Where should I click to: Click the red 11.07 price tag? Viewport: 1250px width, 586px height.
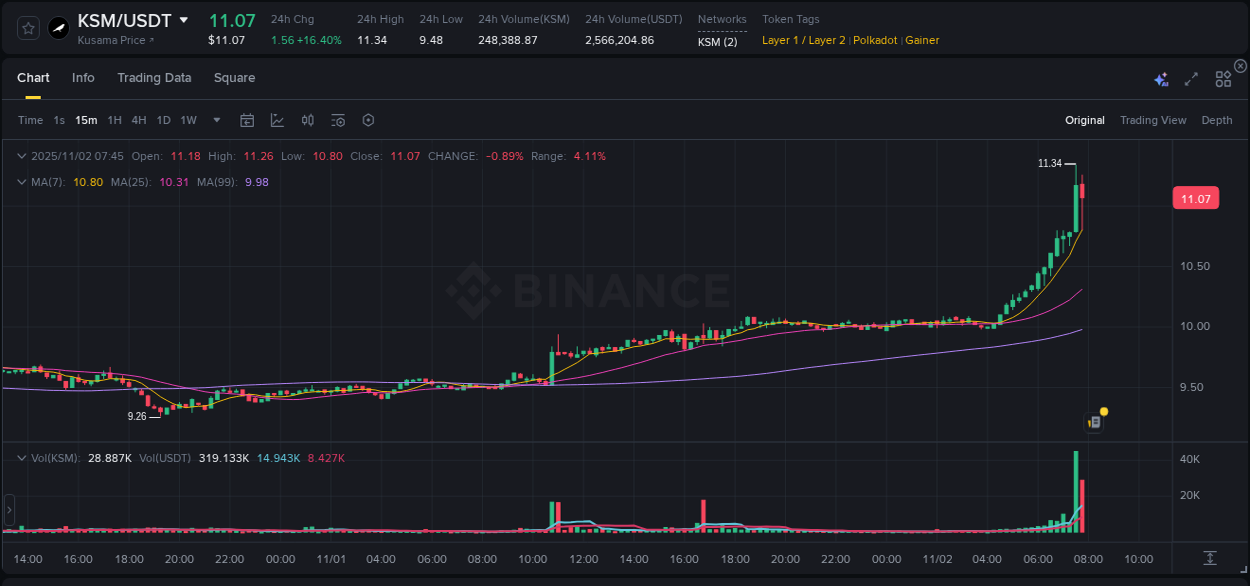coord(1196,198)
